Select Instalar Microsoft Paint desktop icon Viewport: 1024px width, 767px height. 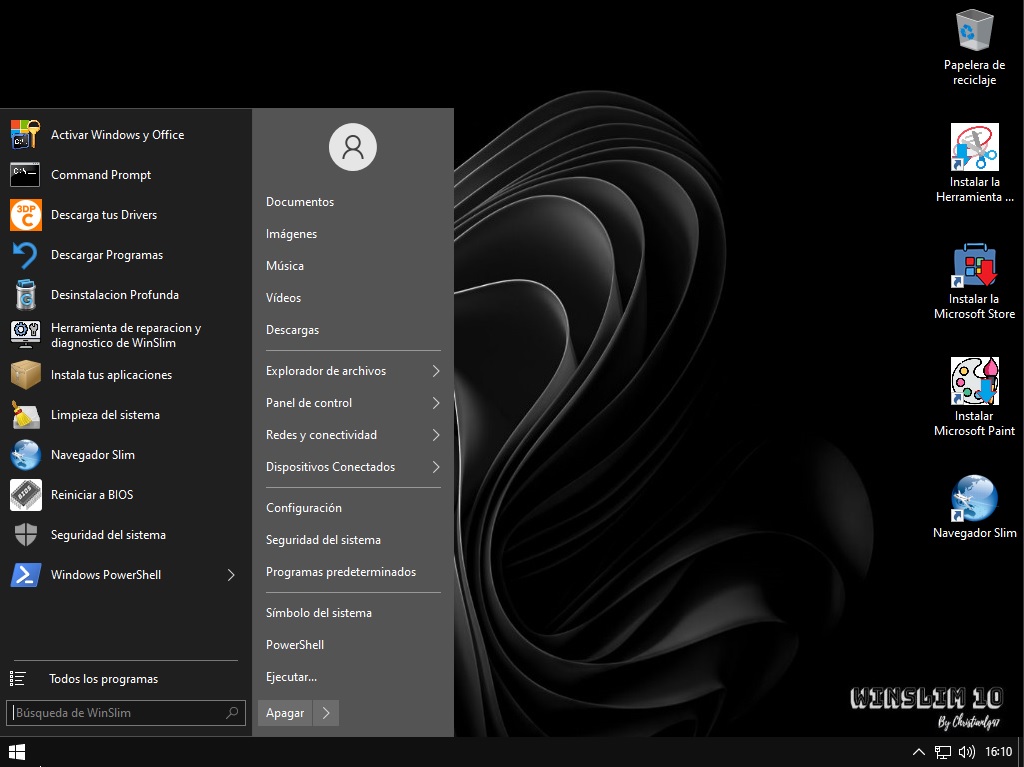click(974, 397)
